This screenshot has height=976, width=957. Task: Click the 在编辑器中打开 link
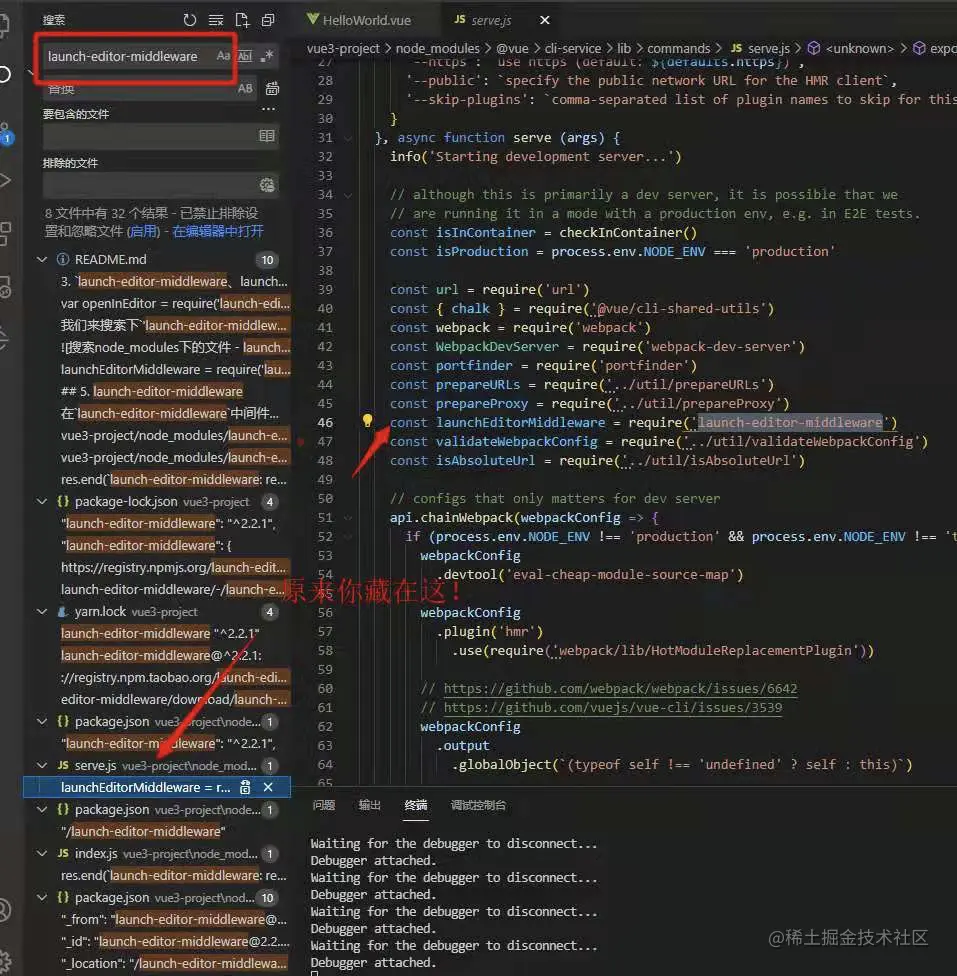tap(218, 232)
